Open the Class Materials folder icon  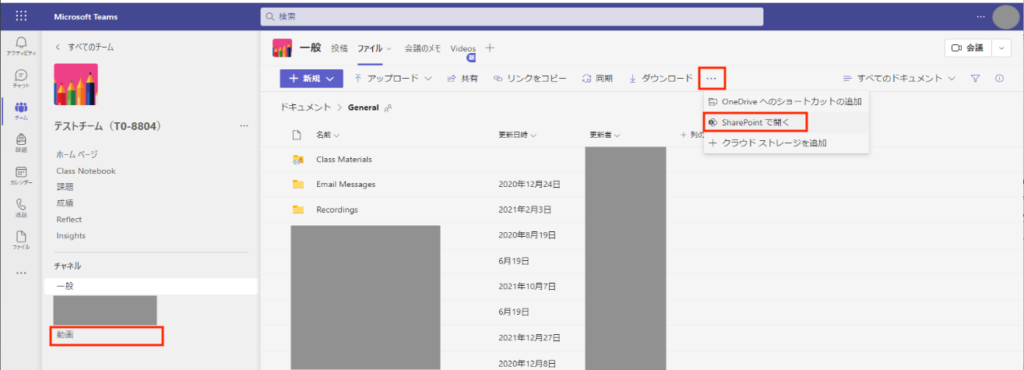pos(298,159)
